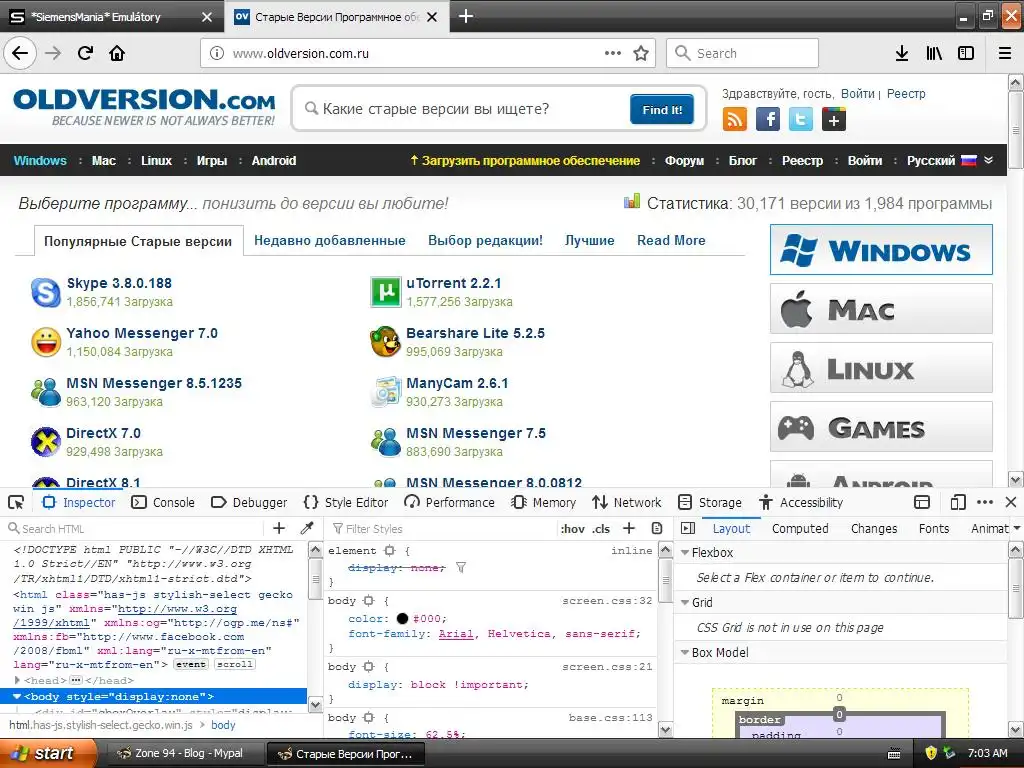Toggle the :hov pseudo-class panel
The image size is (1024, 768).
572,529
